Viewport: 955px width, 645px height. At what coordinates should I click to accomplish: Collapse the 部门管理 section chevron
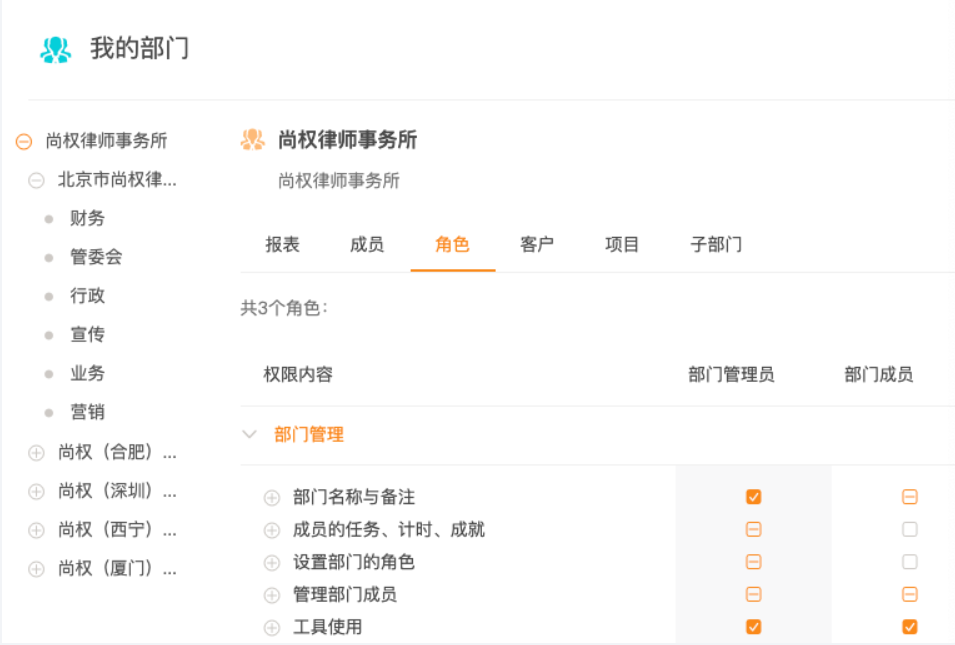tap(249, 434)
